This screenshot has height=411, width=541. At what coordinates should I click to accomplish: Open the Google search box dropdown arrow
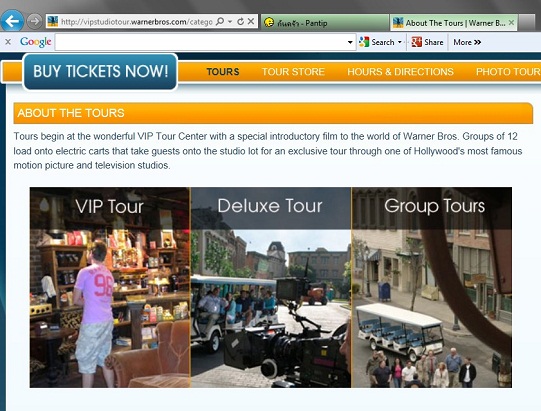click(350, 42)
